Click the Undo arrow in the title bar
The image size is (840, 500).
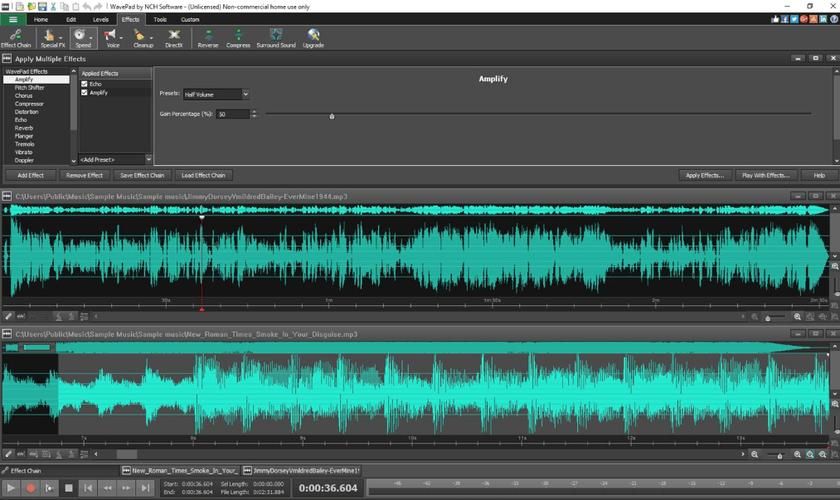tap(87, 6)
